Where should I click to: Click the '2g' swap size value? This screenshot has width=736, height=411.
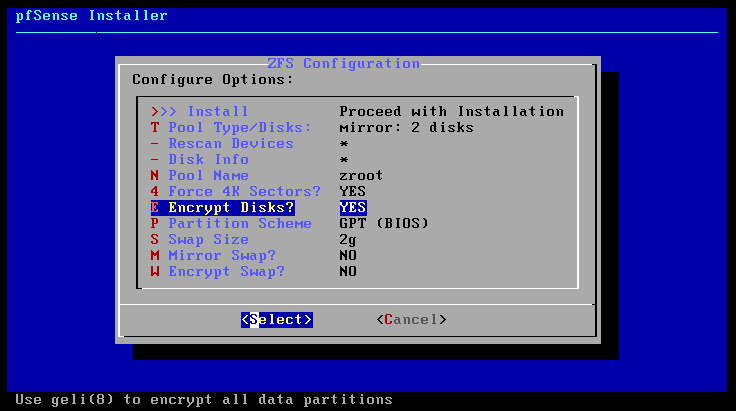pos(348,239)
